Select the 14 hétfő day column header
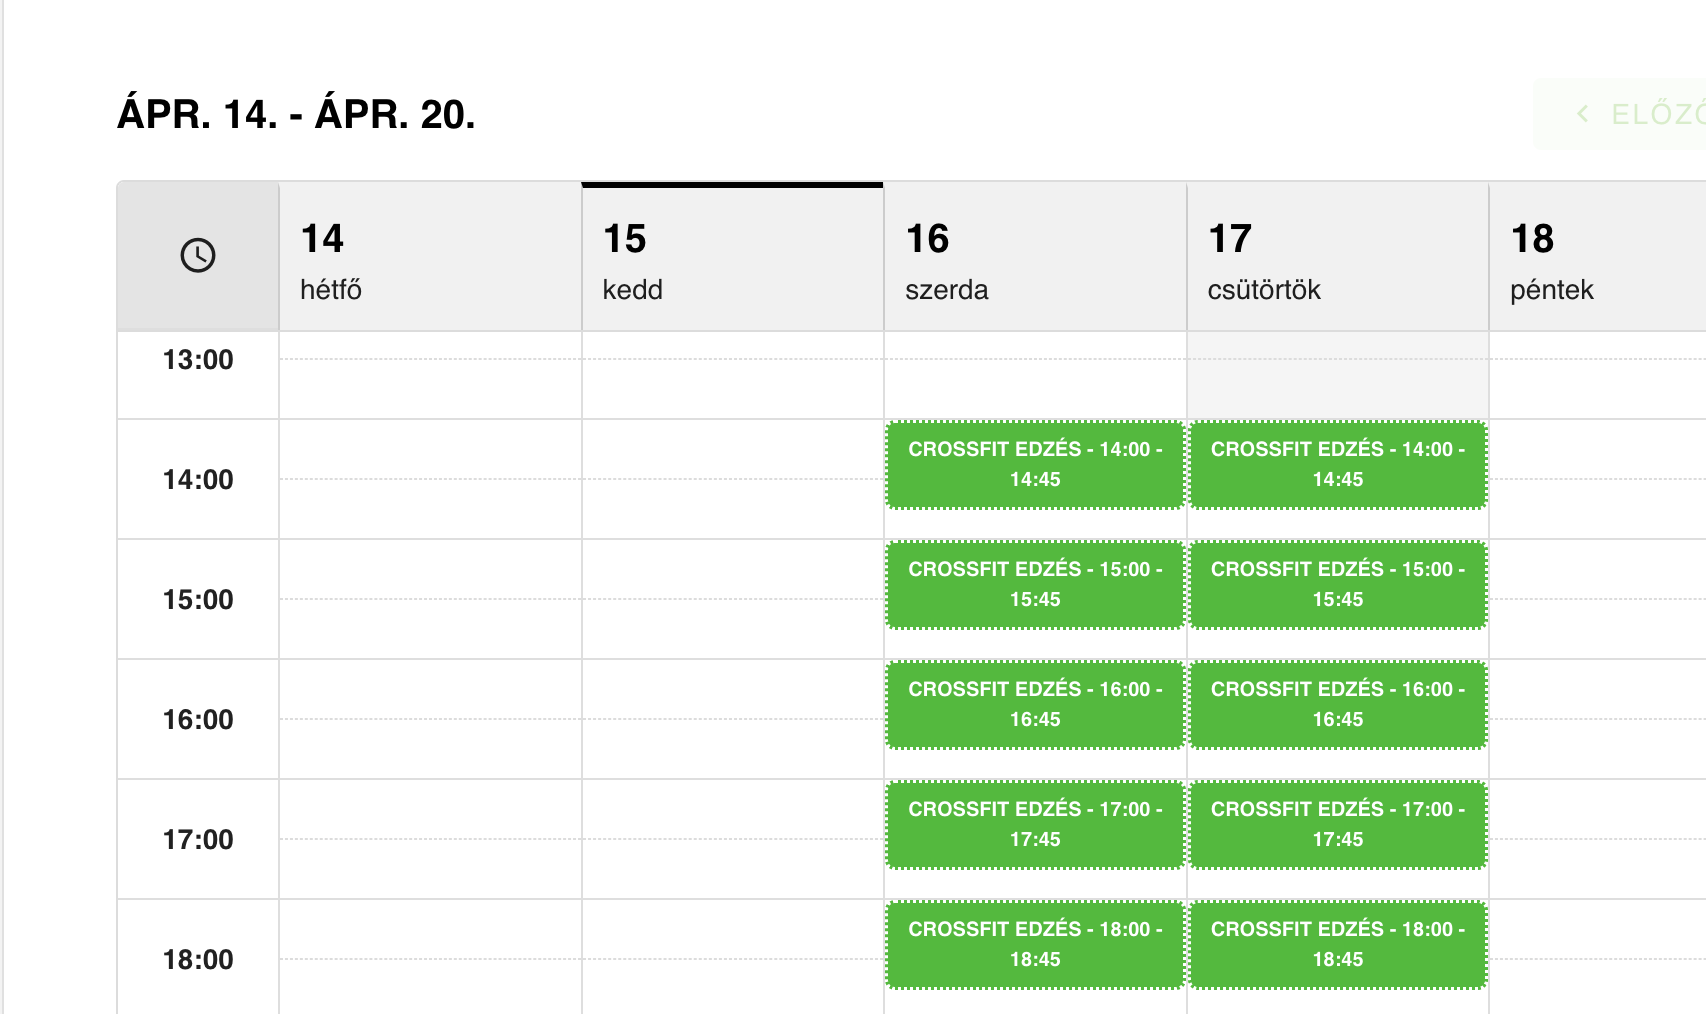Image resolution: width=1706 pixels, height=1014 pixels. pyautogui.click(x=430, y=258)
